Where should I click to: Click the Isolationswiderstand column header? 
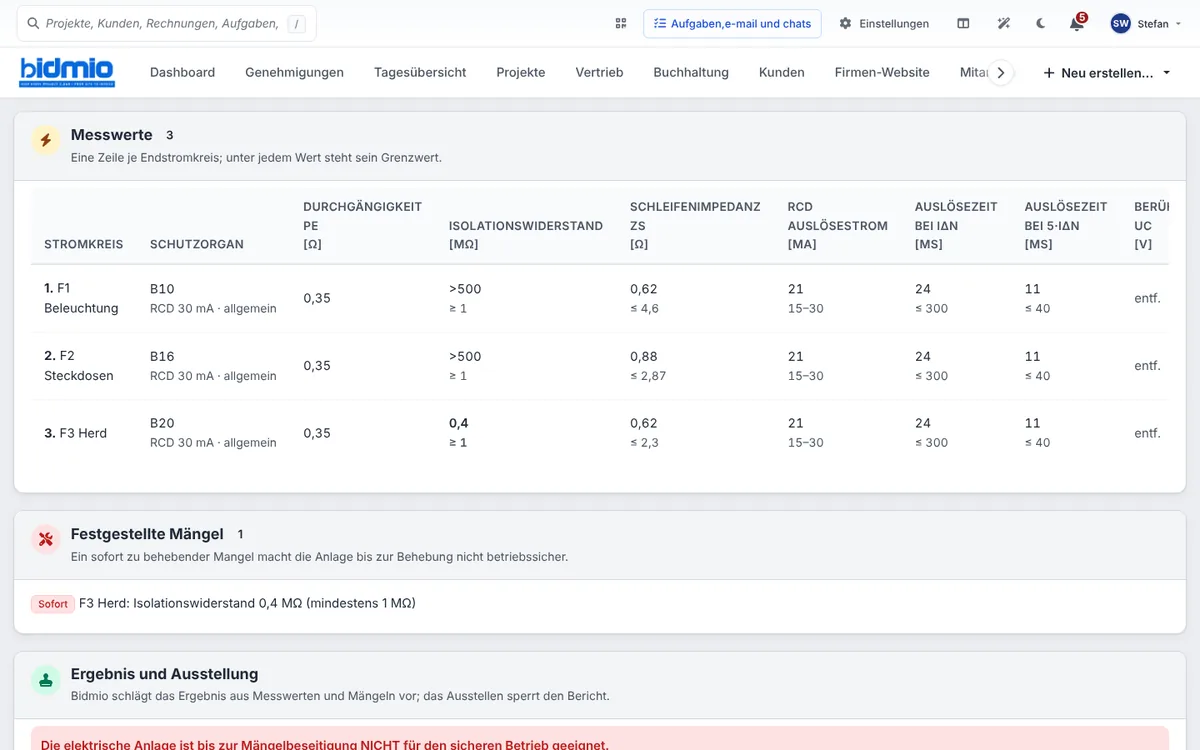526,235
